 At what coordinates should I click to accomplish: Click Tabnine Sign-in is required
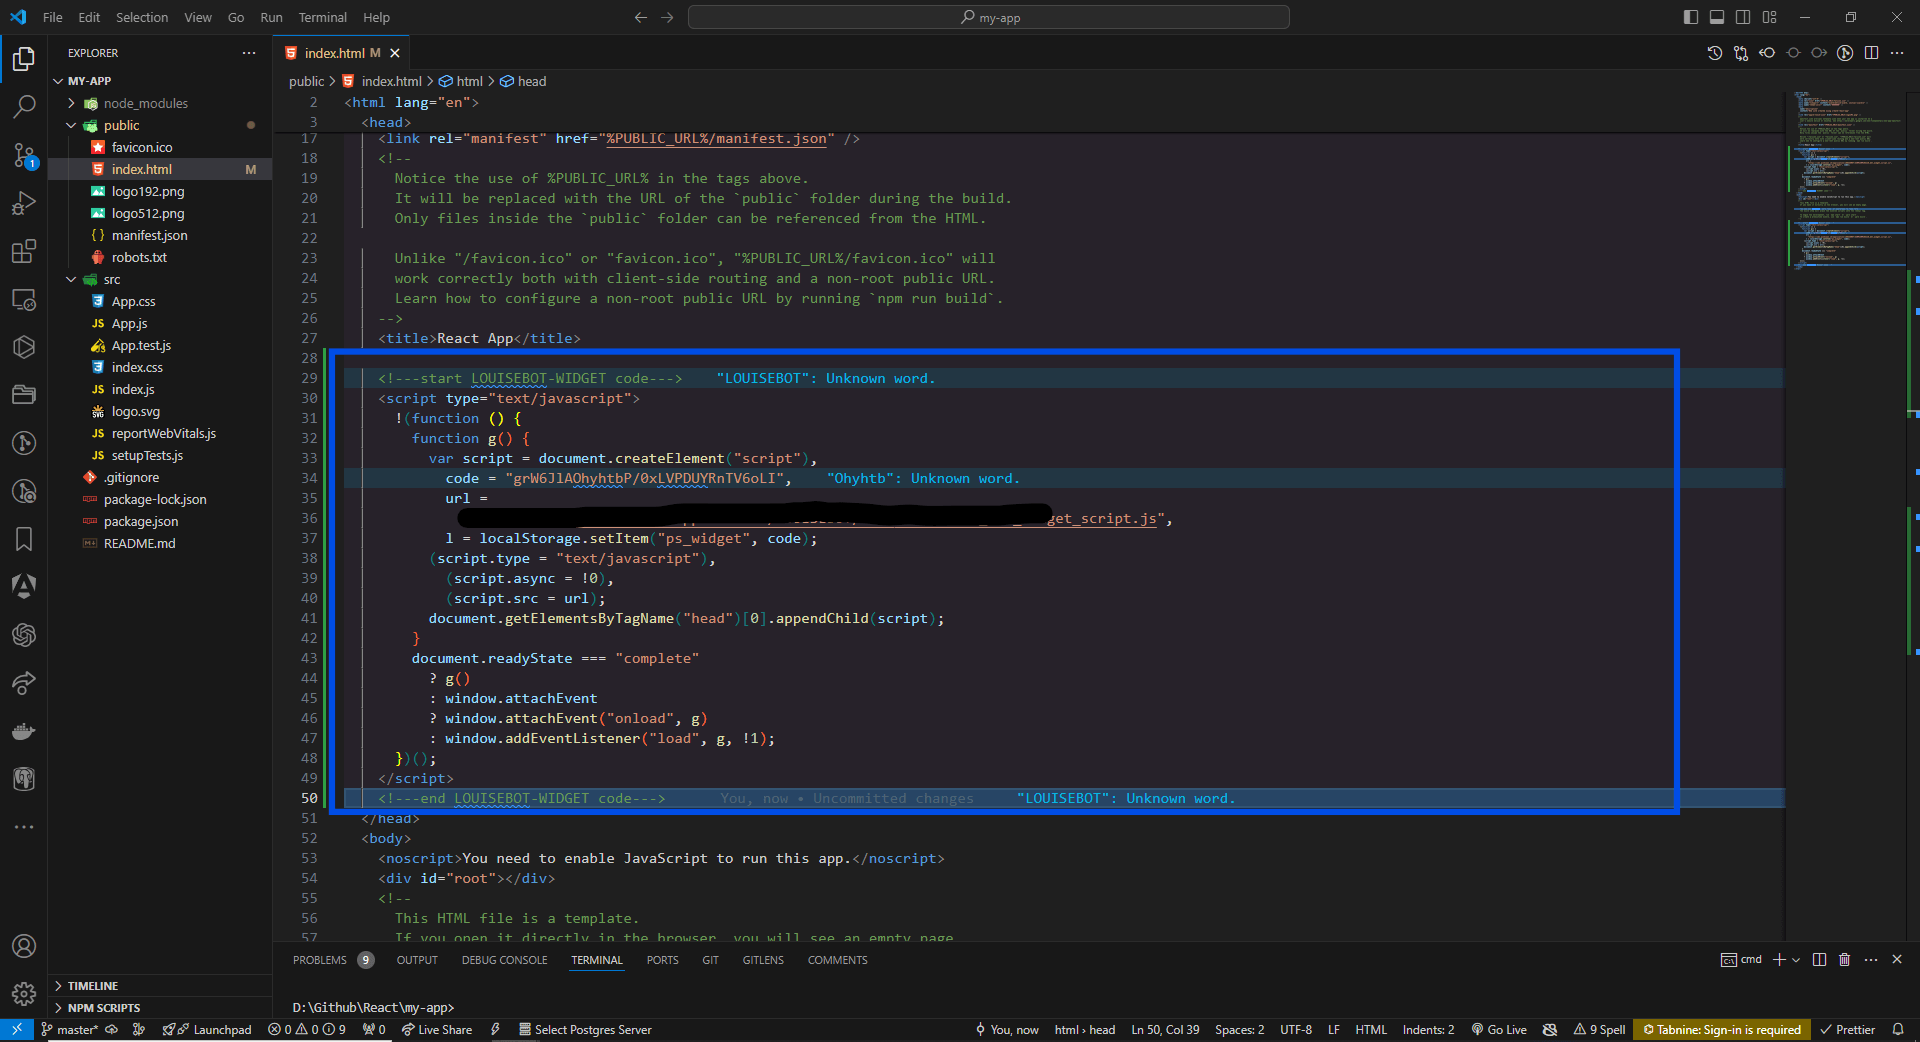pos(1721,1030)
